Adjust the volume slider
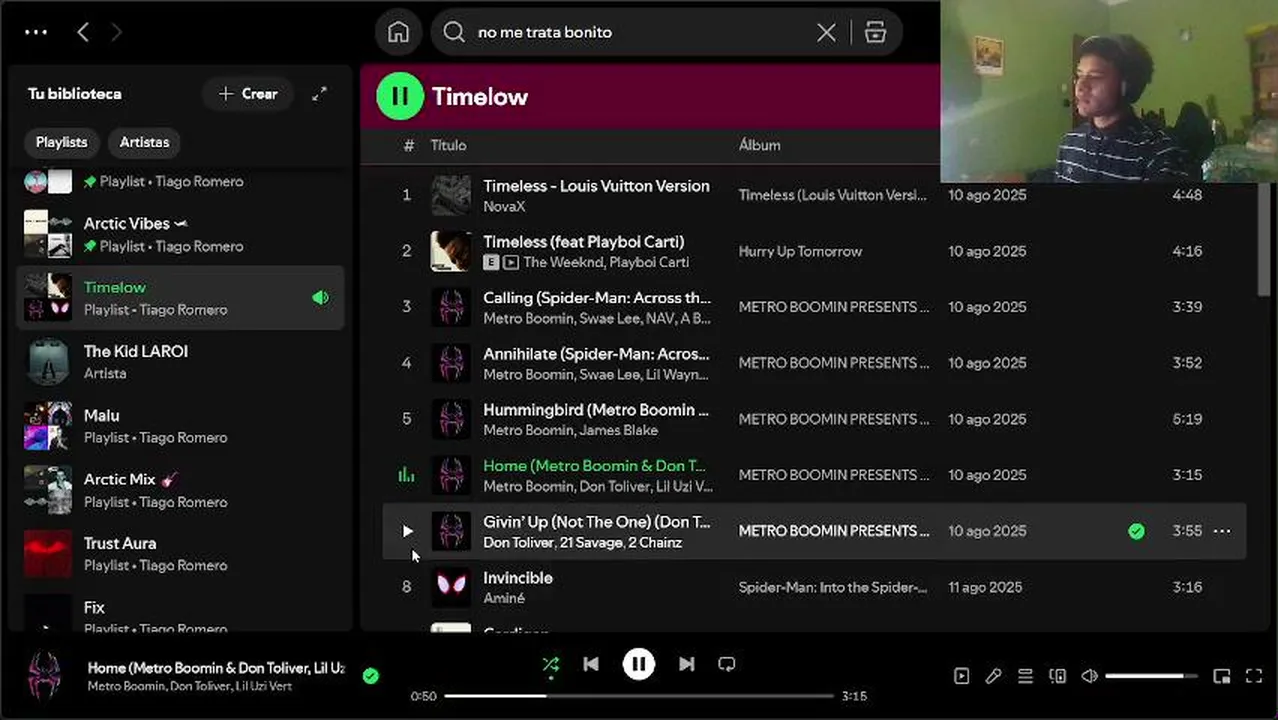 1151,676
